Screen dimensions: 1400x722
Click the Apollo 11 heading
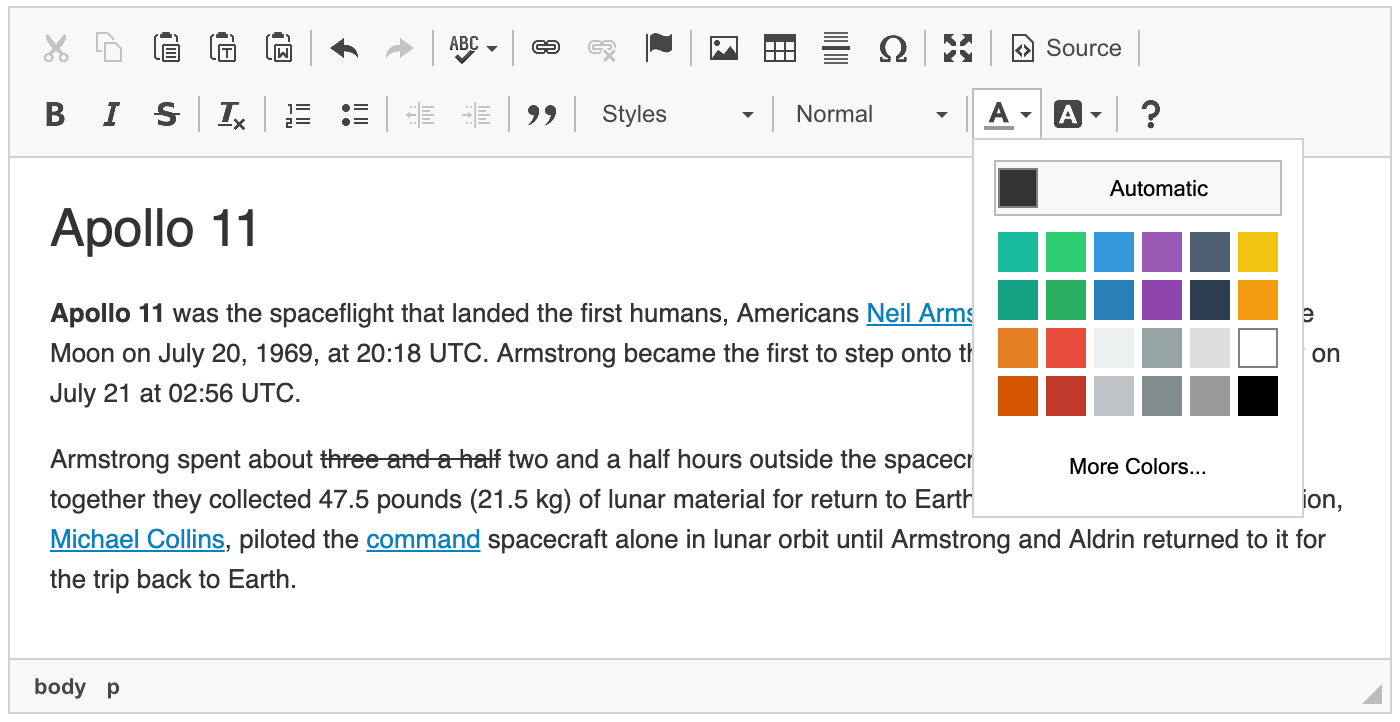click(155, 228)
